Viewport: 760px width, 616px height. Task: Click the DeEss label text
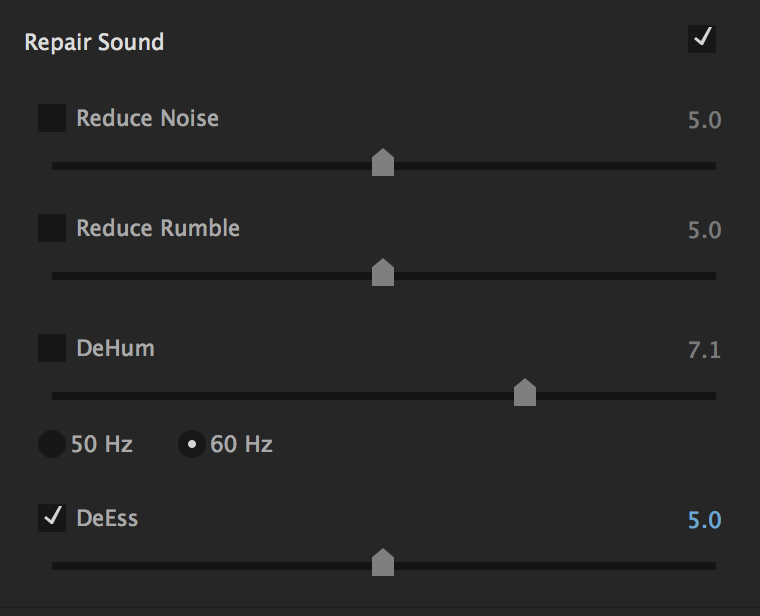coord(107,518)
